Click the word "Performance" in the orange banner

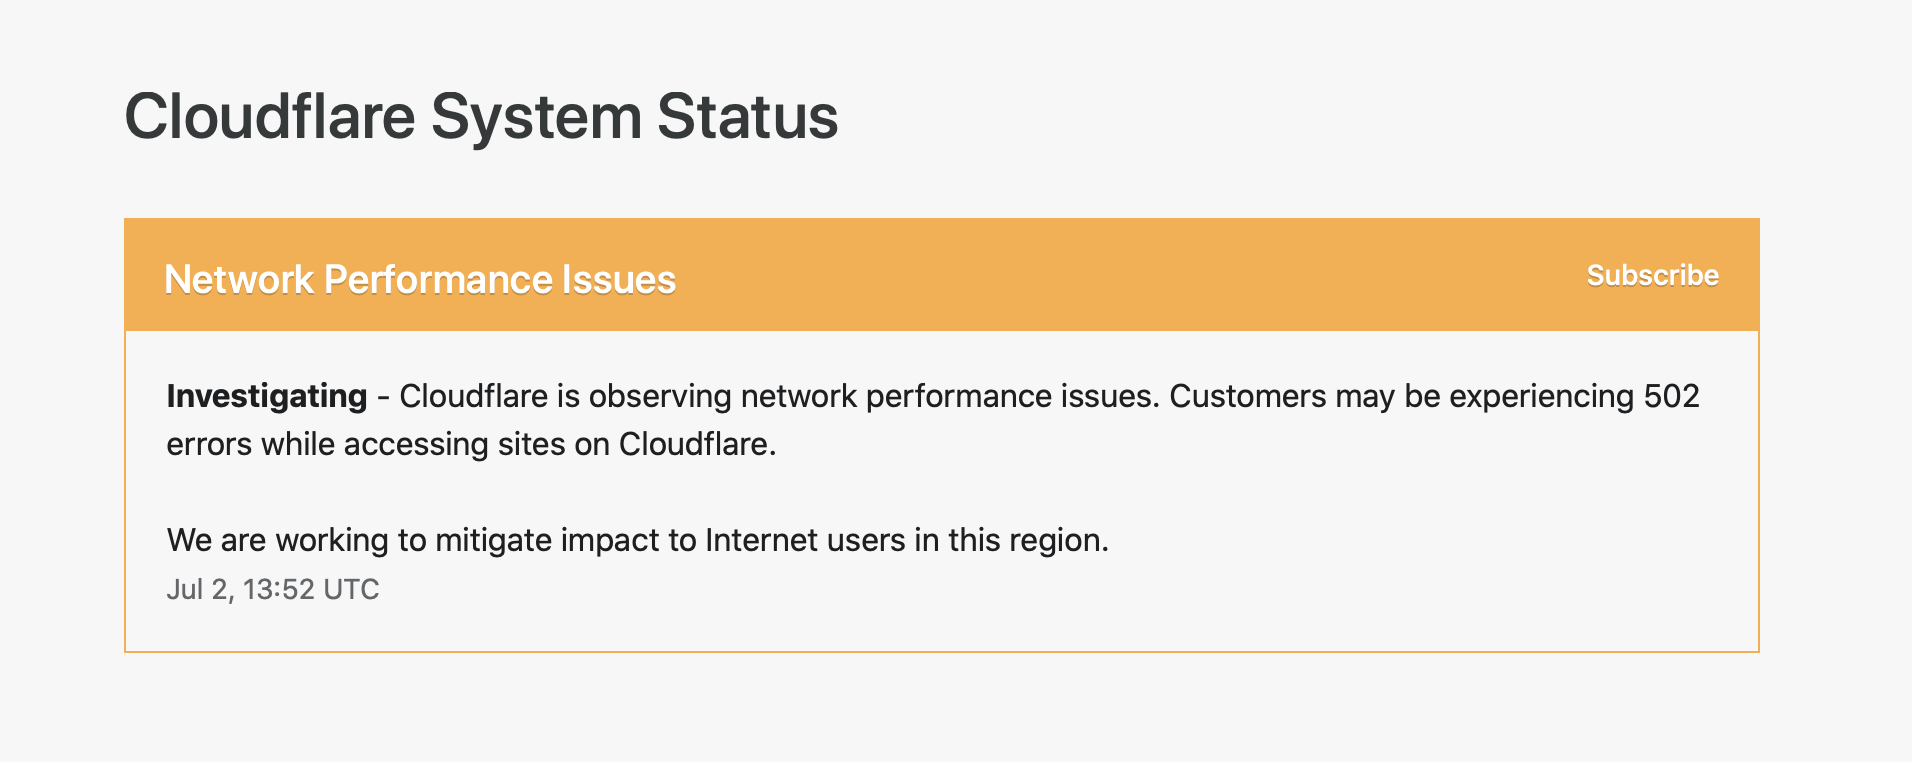pyautogui.click(x=436, y=280)
